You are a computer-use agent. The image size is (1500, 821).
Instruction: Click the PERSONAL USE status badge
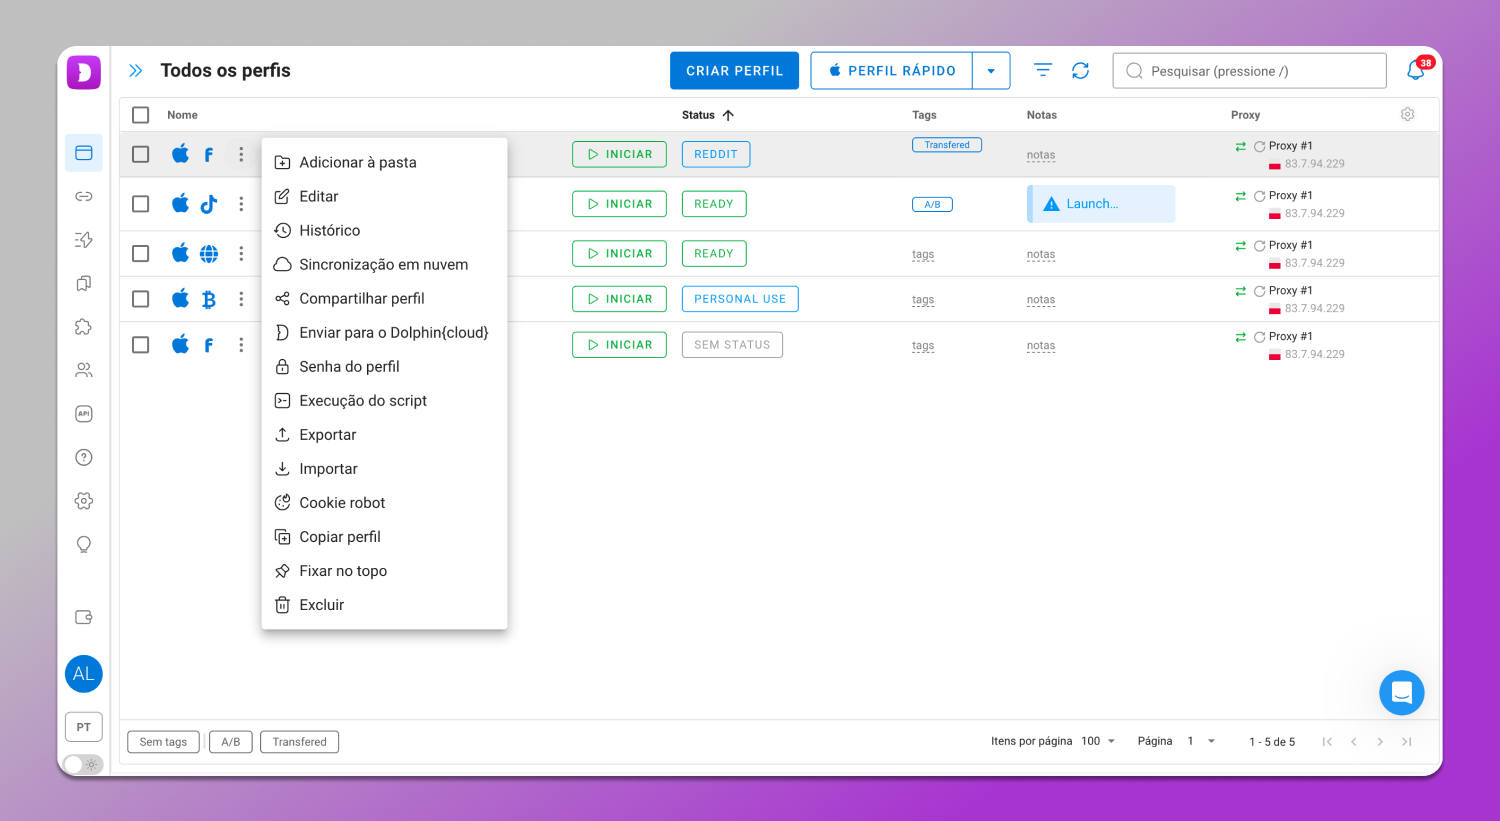click(740, 299)
